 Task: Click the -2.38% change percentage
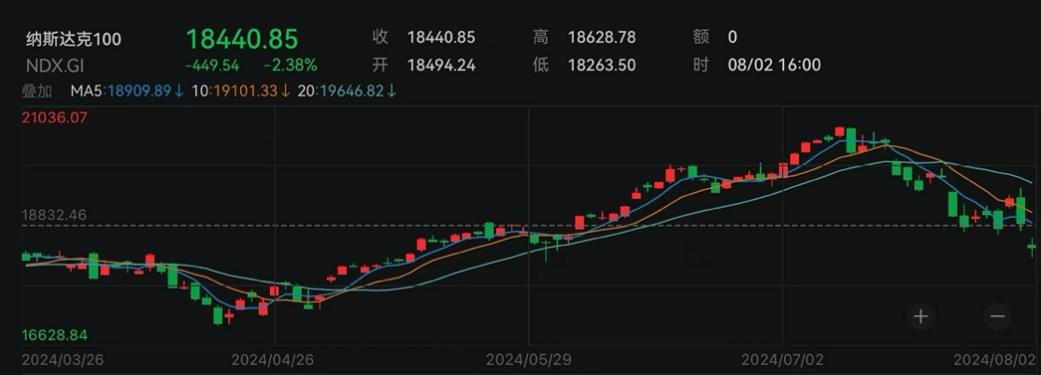point(290,65)
